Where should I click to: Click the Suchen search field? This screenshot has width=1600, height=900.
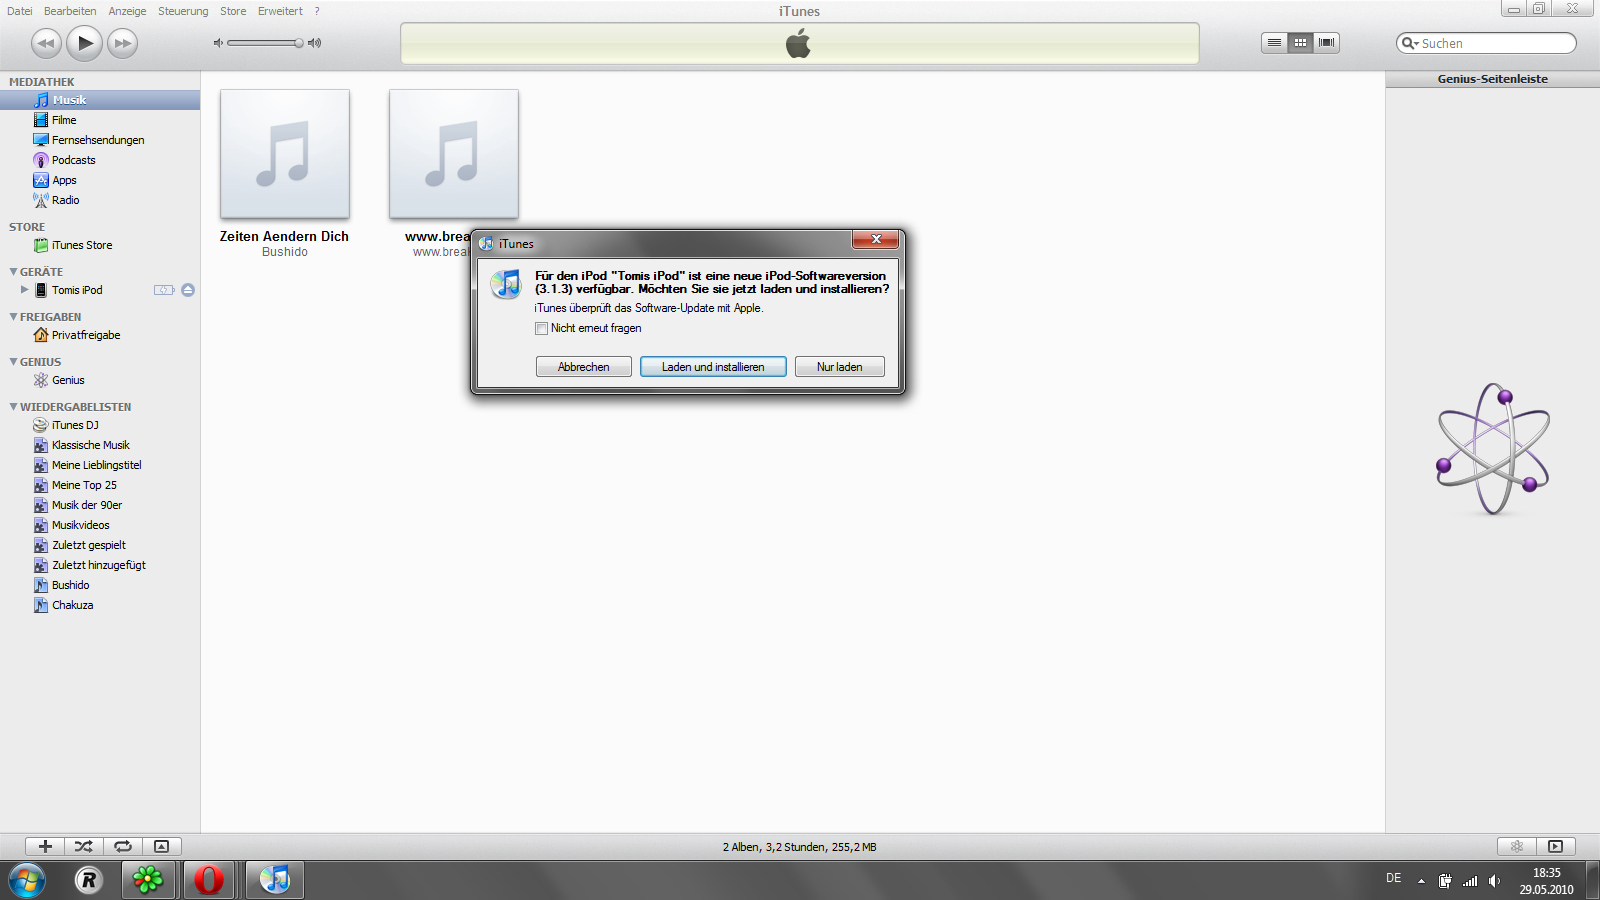click(1486, 43)
